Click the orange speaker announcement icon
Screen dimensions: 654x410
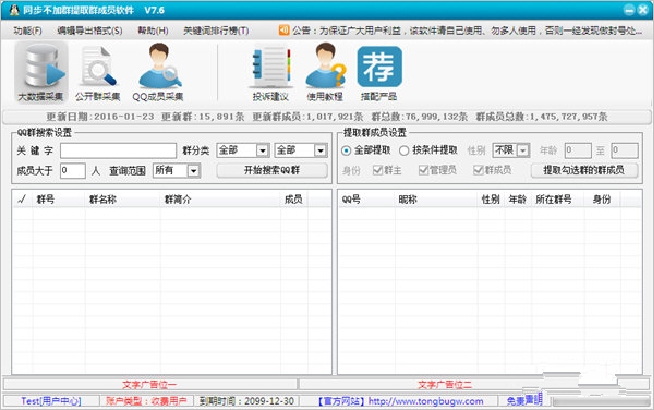(284, 30)
